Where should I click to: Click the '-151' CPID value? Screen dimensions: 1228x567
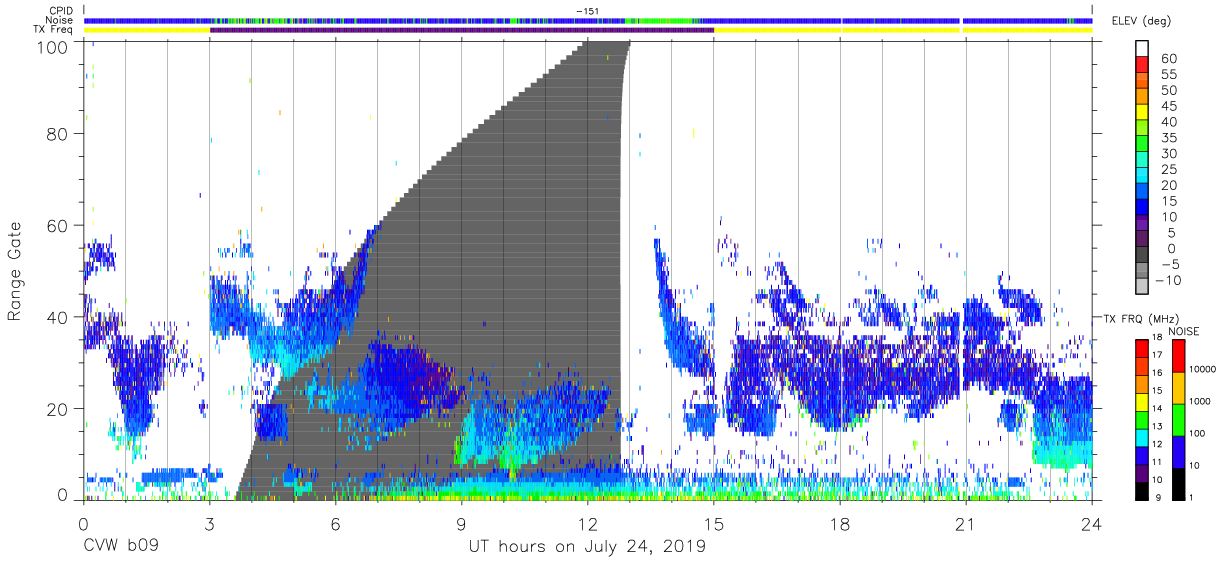coord(587,11)
